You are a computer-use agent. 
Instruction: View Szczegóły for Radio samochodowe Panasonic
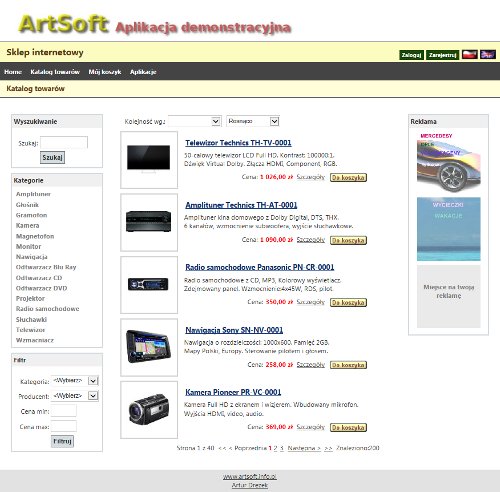pyautogui.click(x=311, y=302)
